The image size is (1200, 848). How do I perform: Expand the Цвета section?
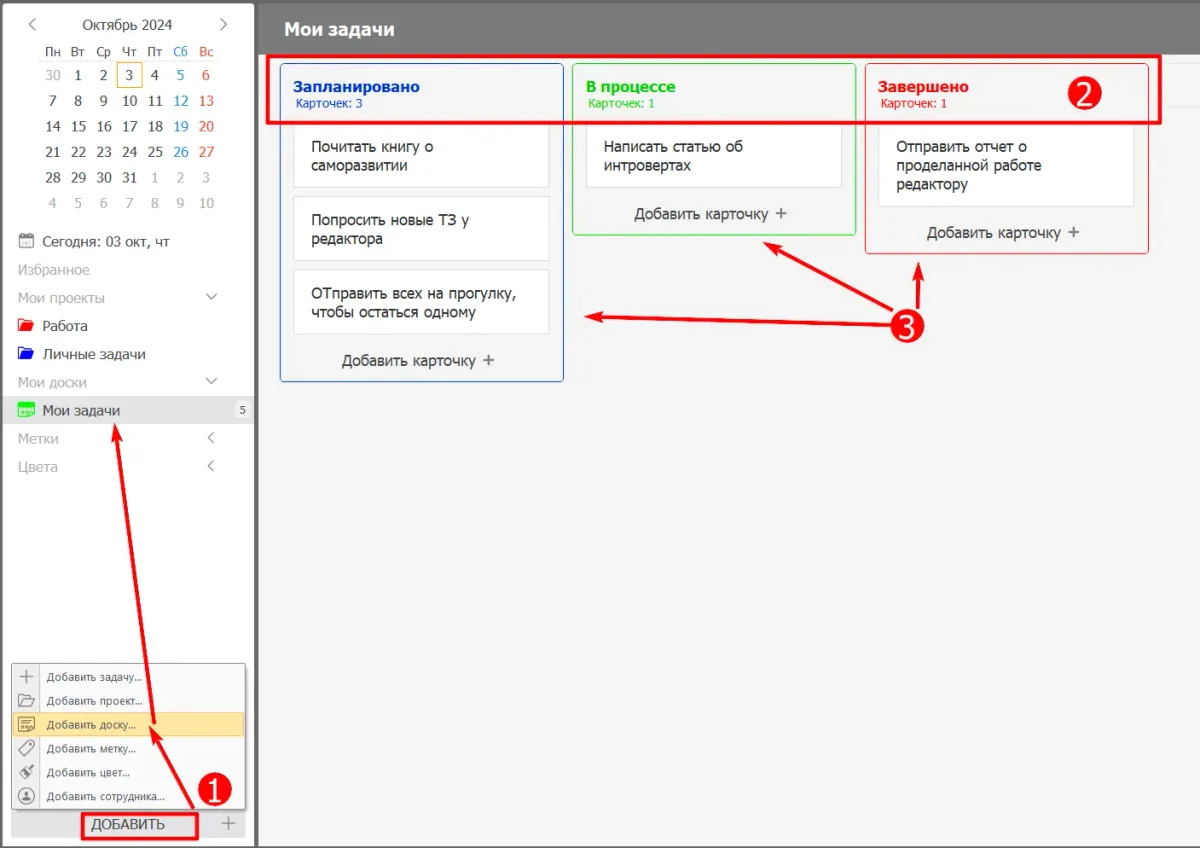pyautogui.click(x=211, y=466)
